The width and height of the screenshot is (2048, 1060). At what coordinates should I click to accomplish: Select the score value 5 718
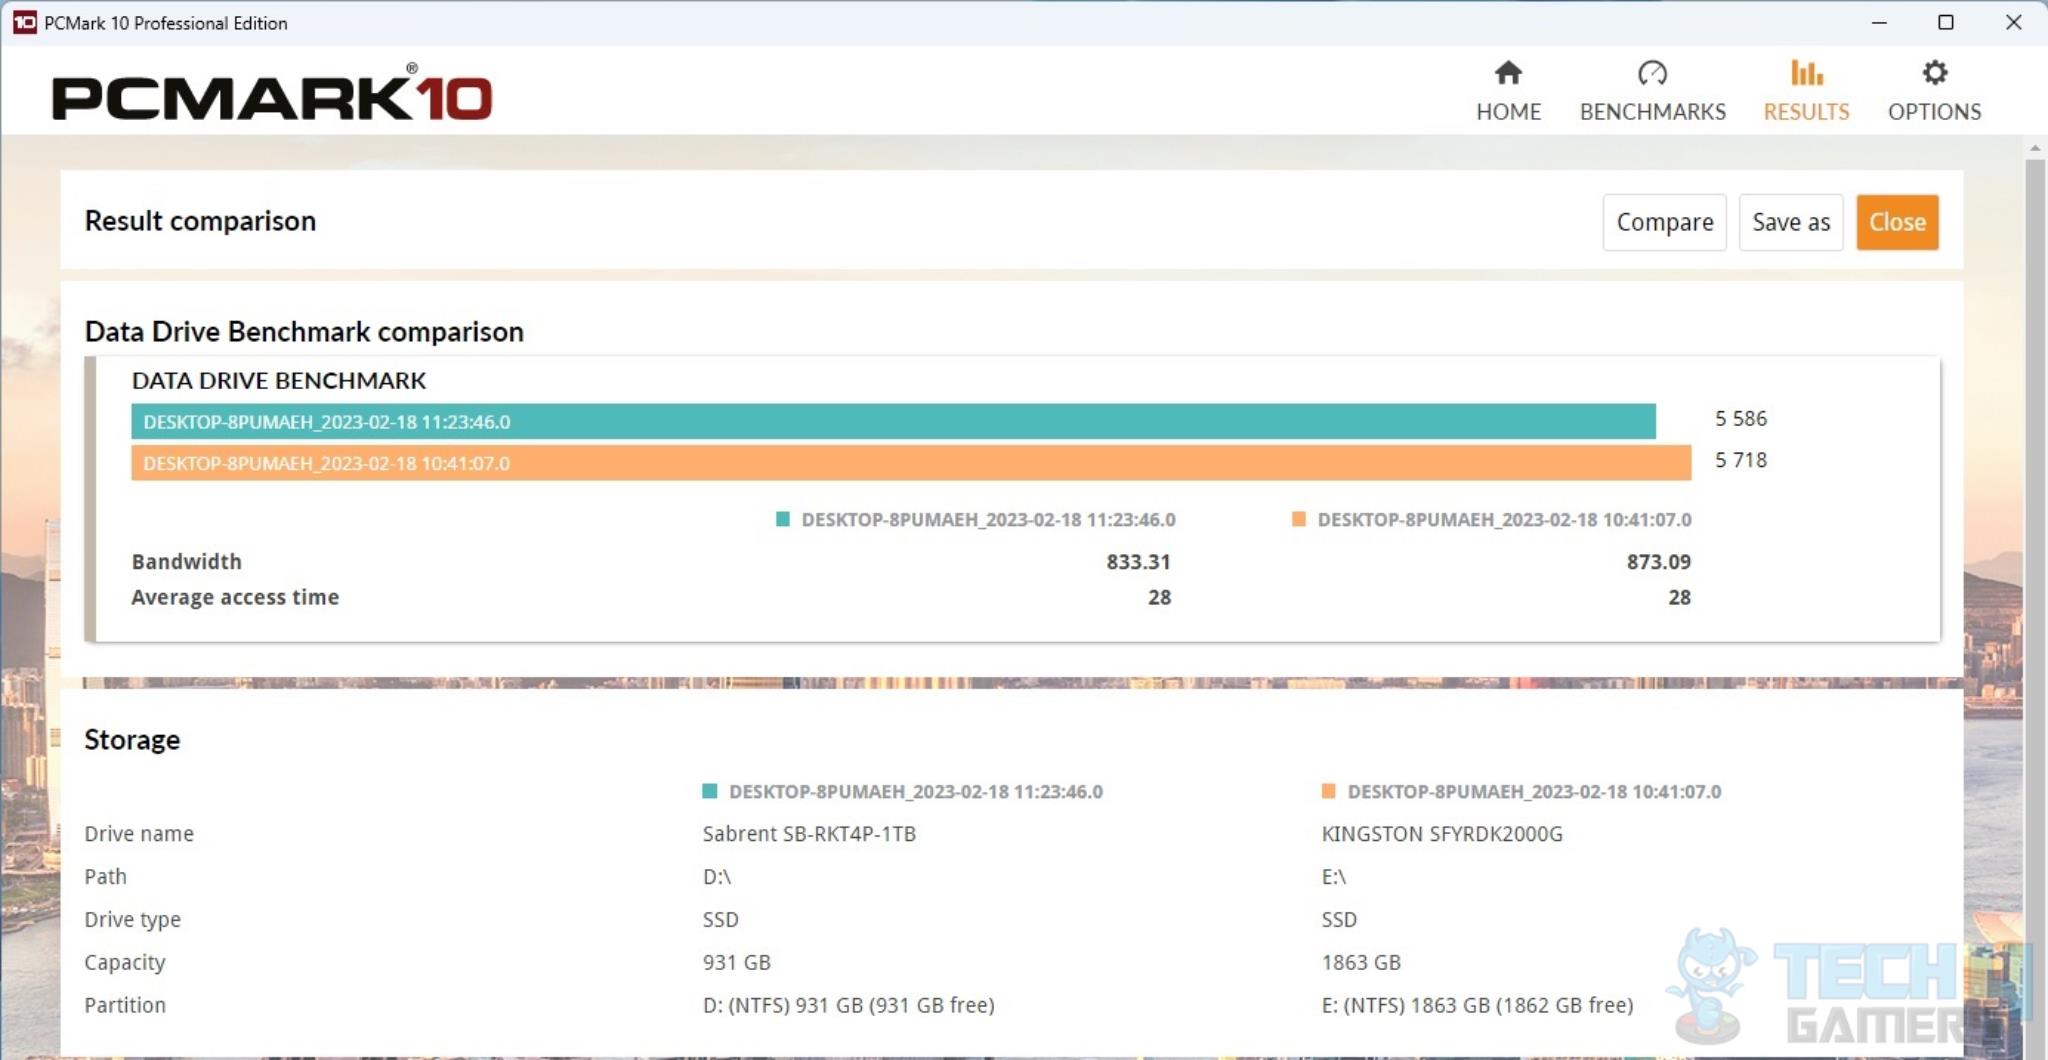click(1740, 460)
